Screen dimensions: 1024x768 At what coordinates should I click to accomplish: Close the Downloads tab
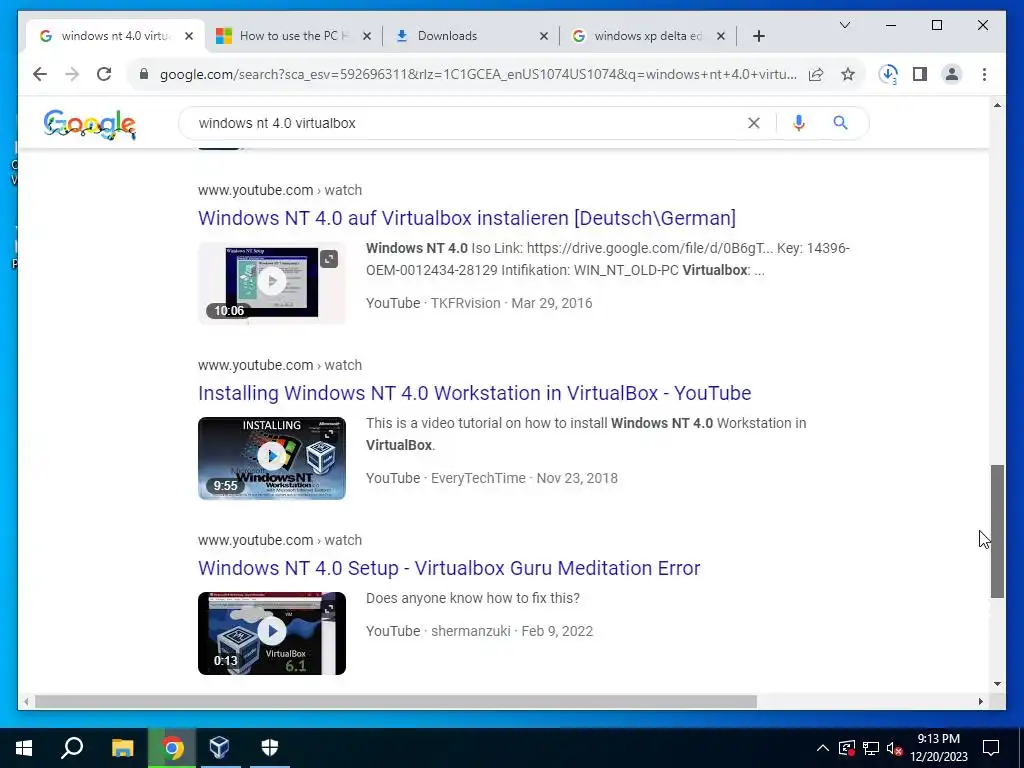pyautogui.click(x=544, y=36)
